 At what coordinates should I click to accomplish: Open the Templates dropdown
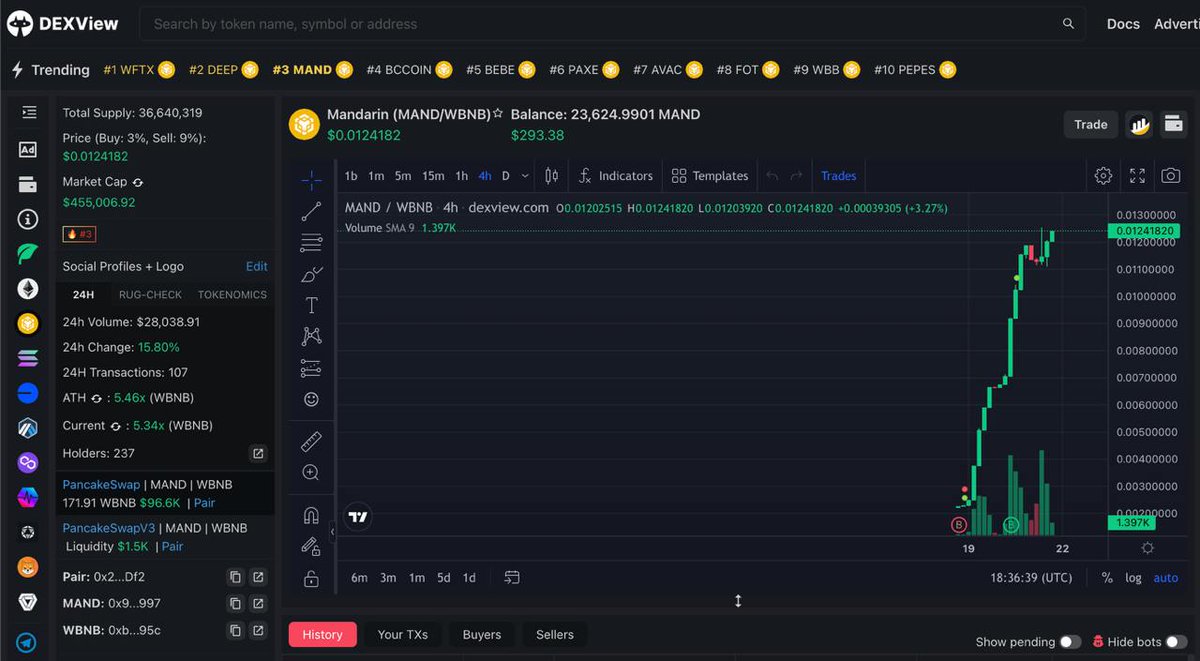(x=710, y=176)
